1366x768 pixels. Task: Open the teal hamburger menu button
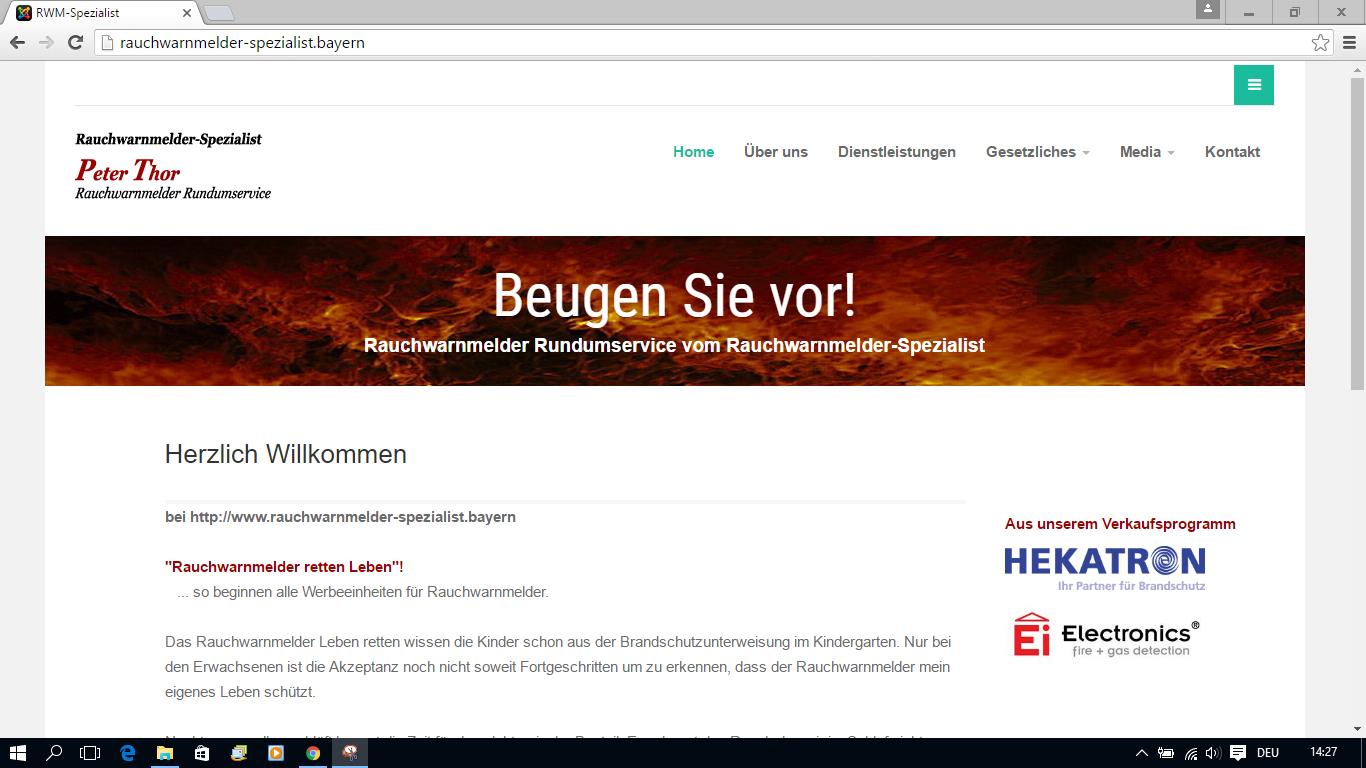tap(1253, 85)
